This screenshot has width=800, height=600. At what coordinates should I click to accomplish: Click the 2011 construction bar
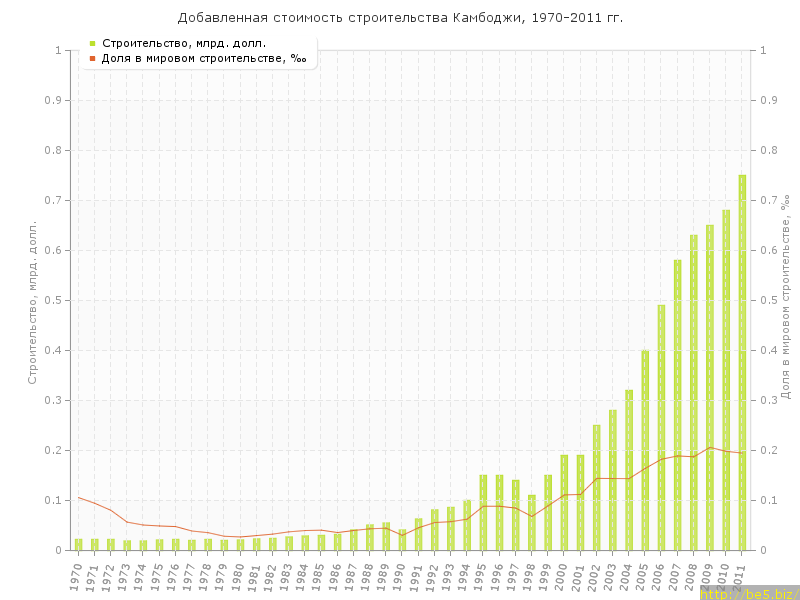[742, 363]
